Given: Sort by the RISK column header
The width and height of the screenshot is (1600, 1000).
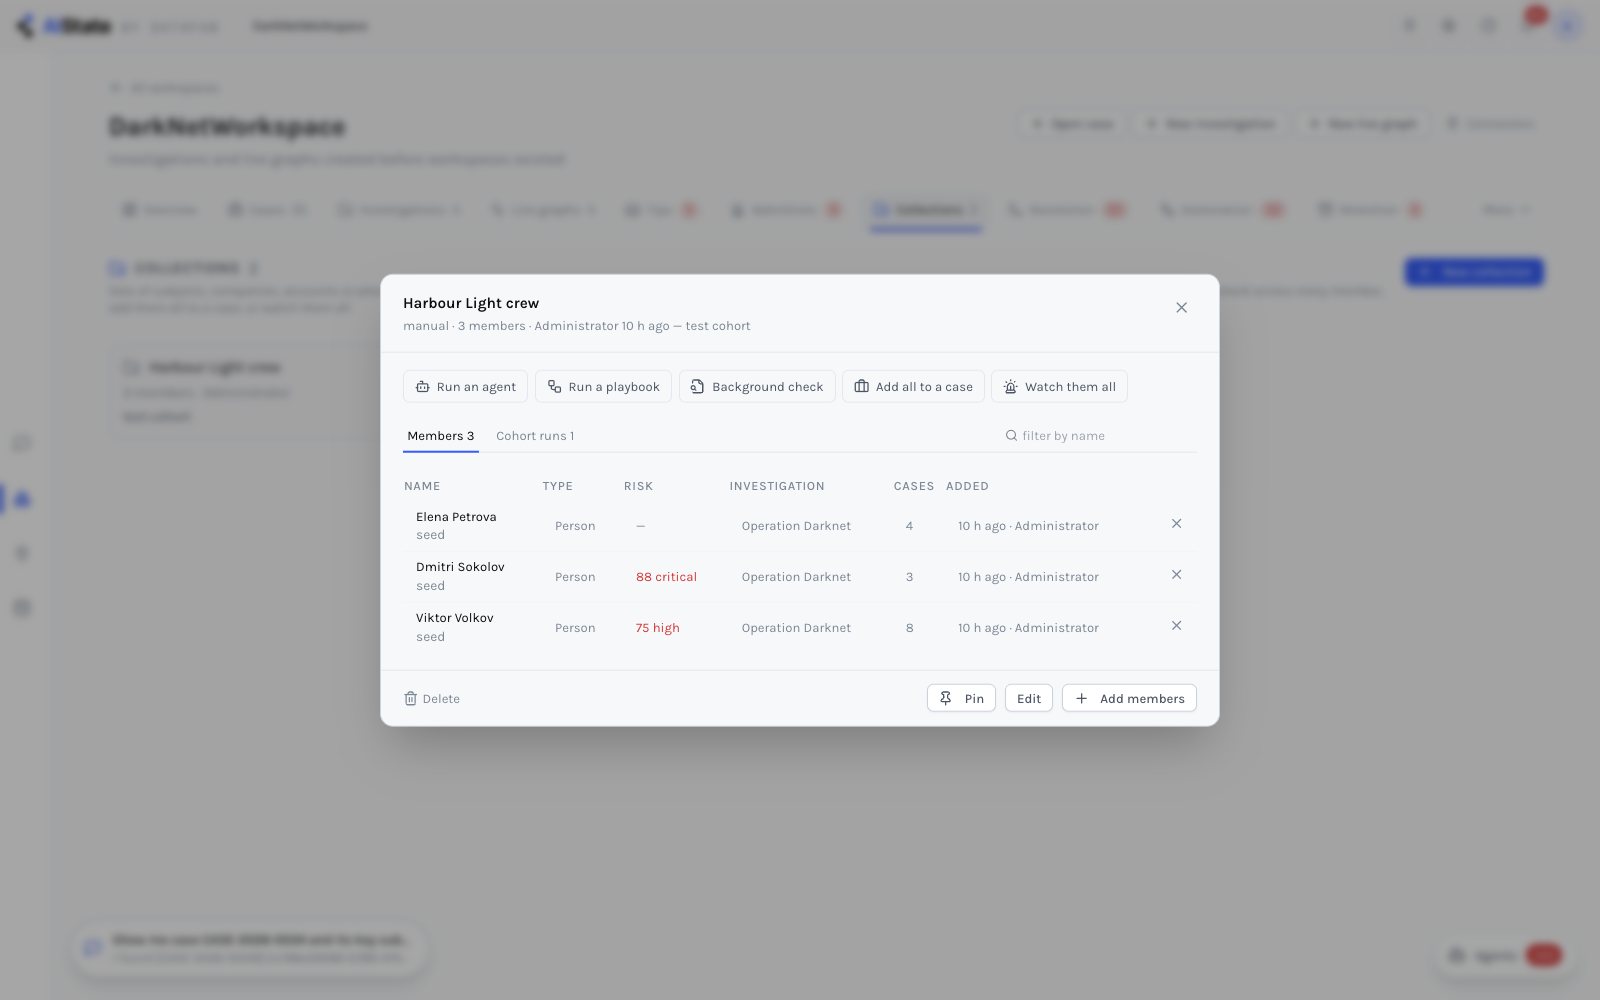Looking at the screenshot, I should [638, 486].
